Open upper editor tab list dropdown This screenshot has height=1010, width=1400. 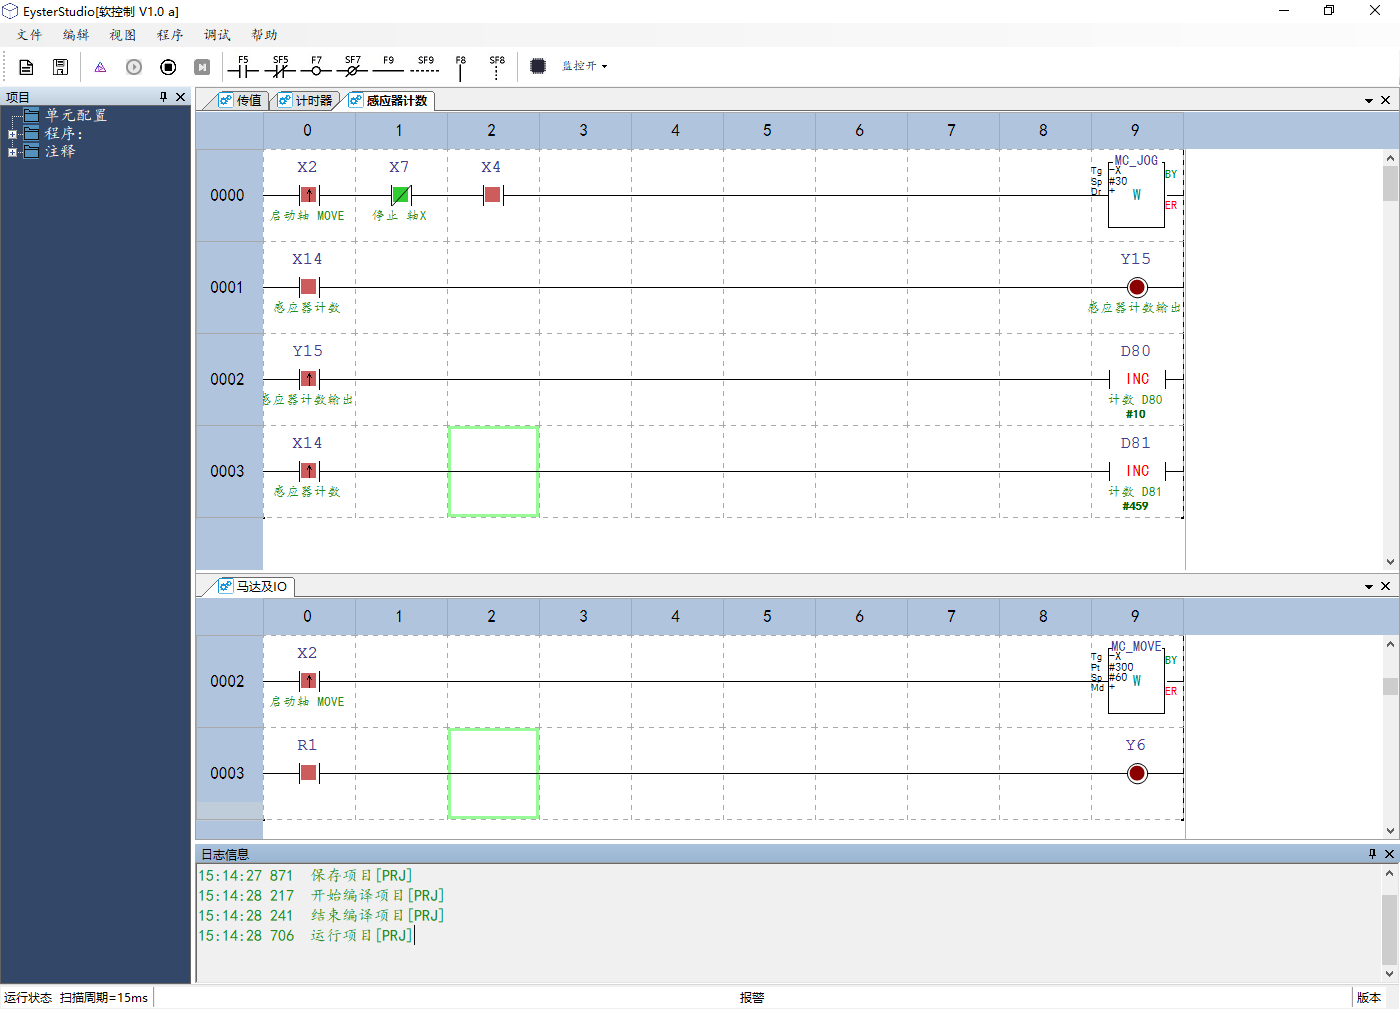click(1369, 101)
